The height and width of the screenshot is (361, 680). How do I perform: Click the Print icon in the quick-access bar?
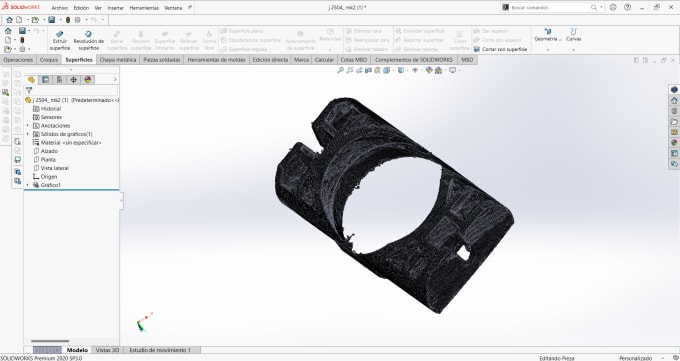click(x=78, y=20)
